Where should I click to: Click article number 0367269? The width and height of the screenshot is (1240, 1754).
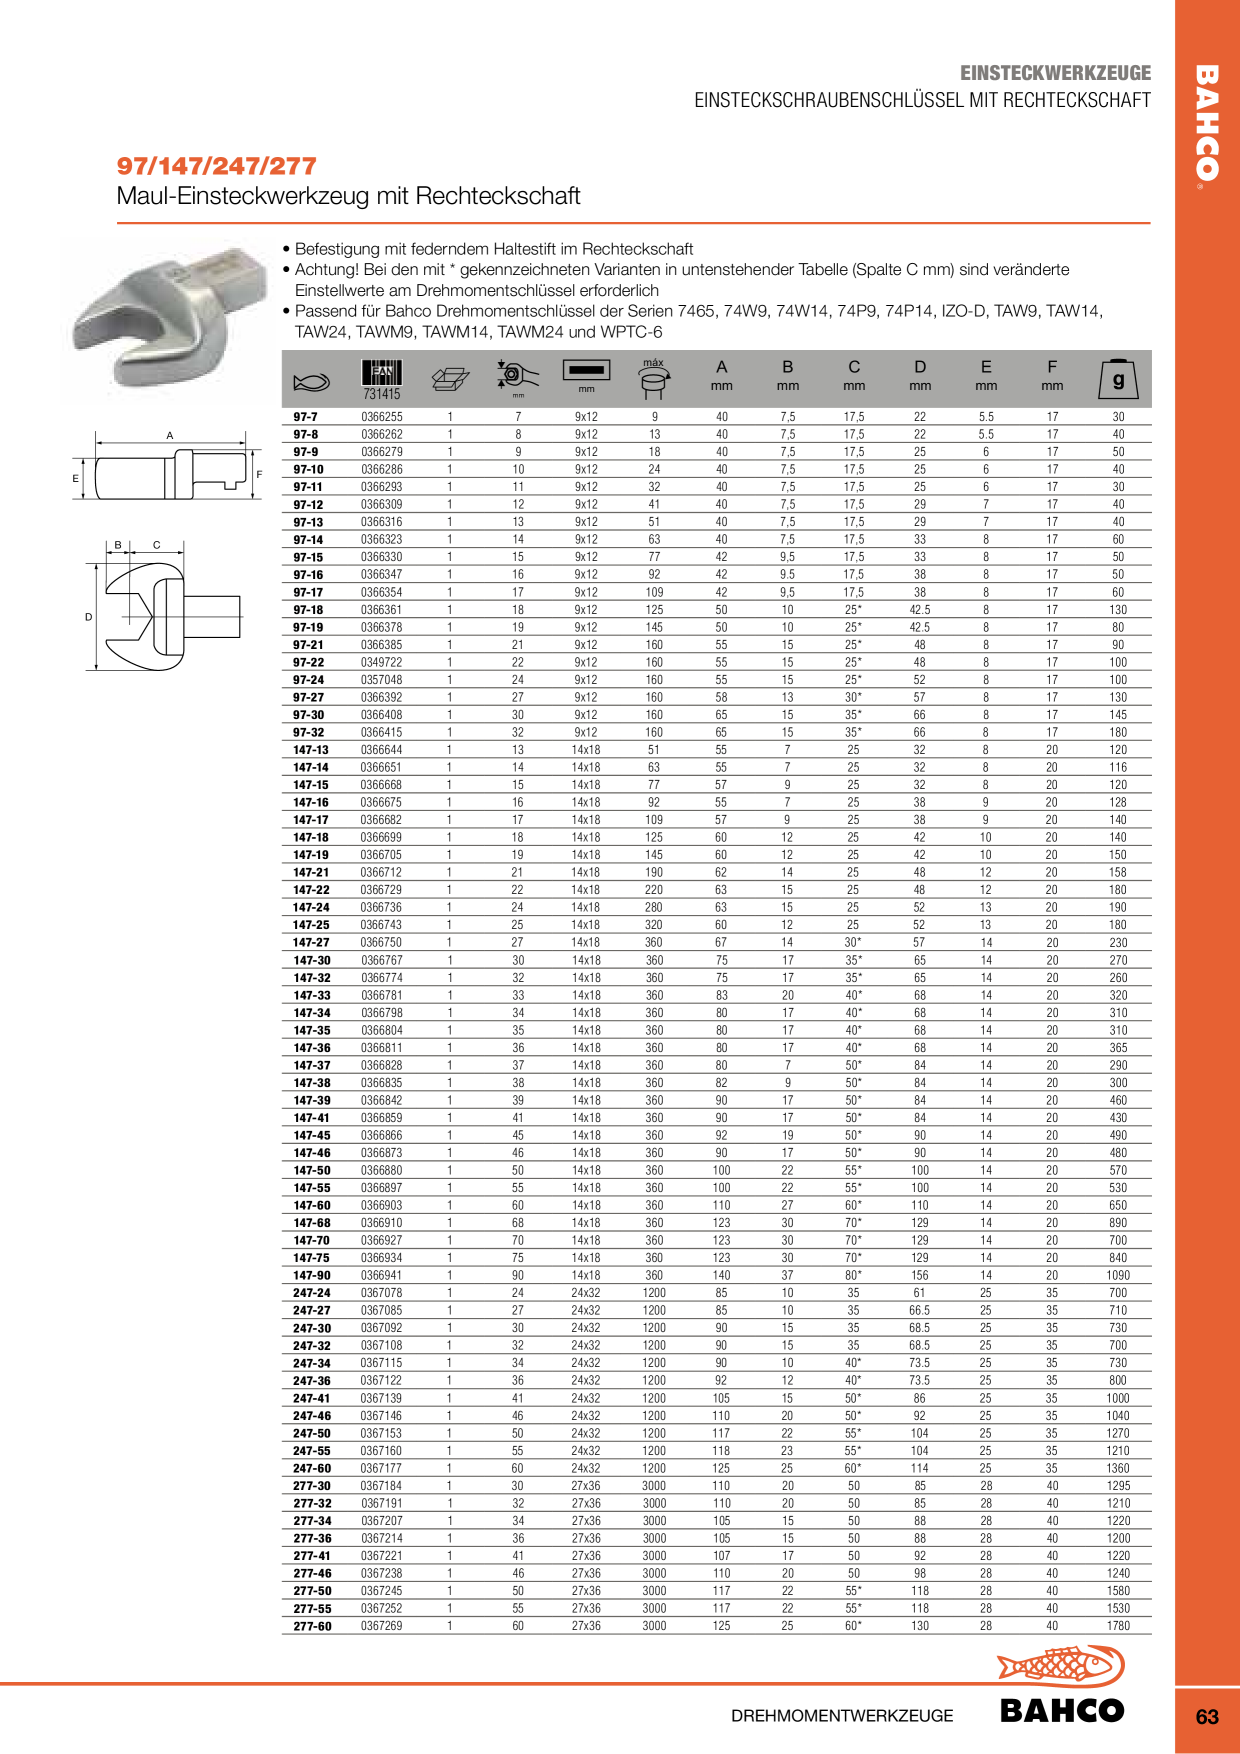pos(382,1626)
